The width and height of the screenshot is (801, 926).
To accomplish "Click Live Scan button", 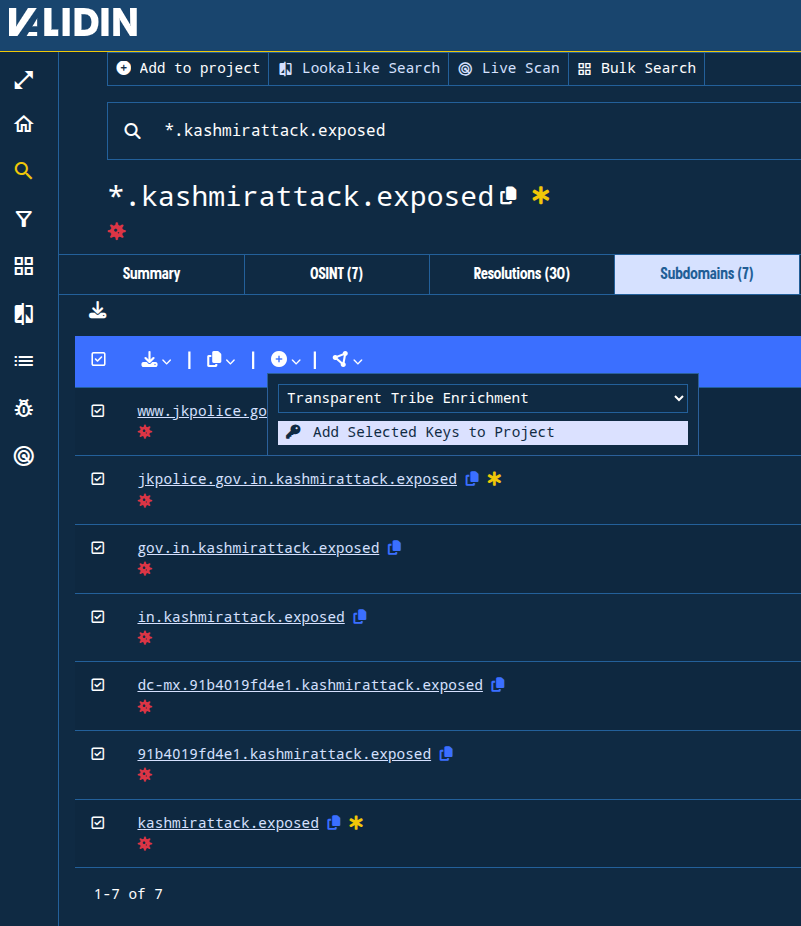I will (509, 69).
